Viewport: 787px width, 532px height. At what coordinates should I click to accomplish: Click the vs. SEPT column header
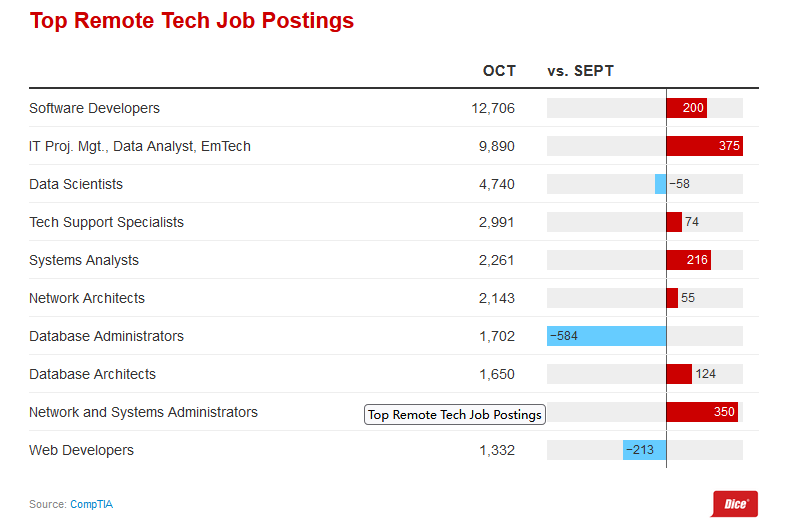click(x=580, y=71)
